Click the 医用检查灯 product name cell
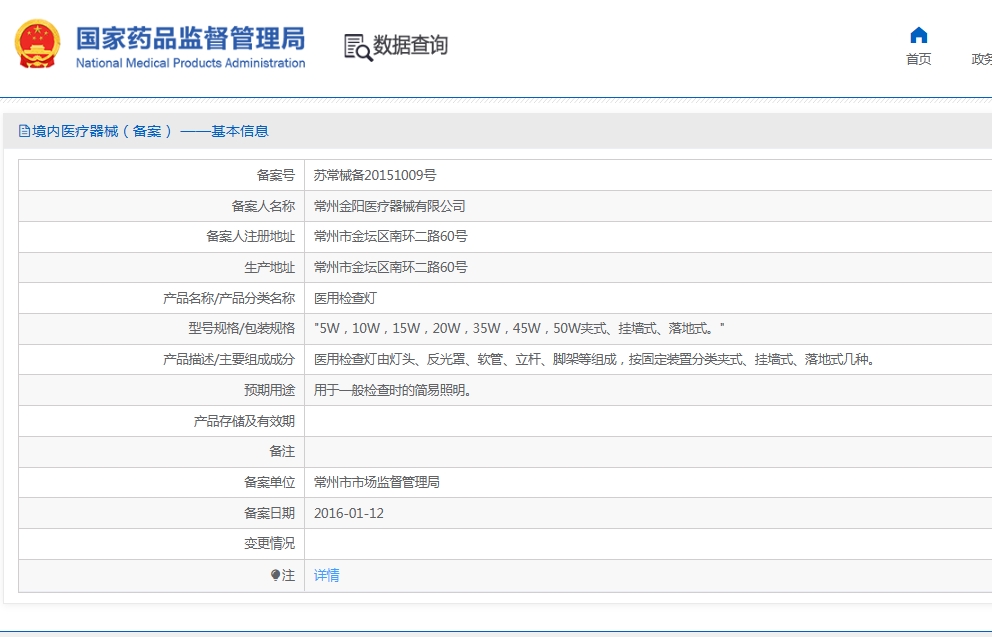 coord(648,298)
